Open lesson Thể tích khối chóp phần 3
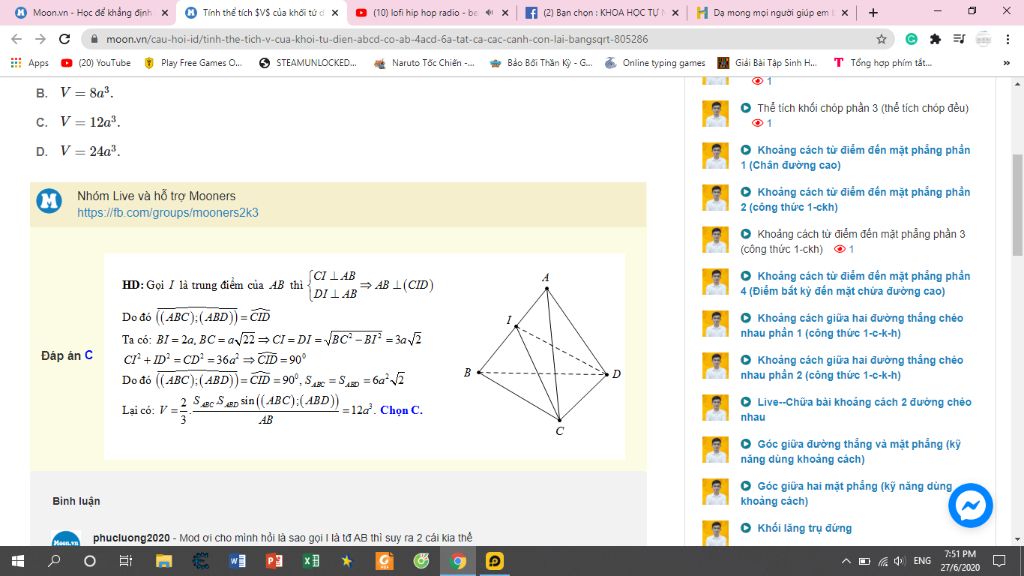Image resolution: width=1024 pixels, height=576 pixels. pyautogui.click(x=863, y=108)
